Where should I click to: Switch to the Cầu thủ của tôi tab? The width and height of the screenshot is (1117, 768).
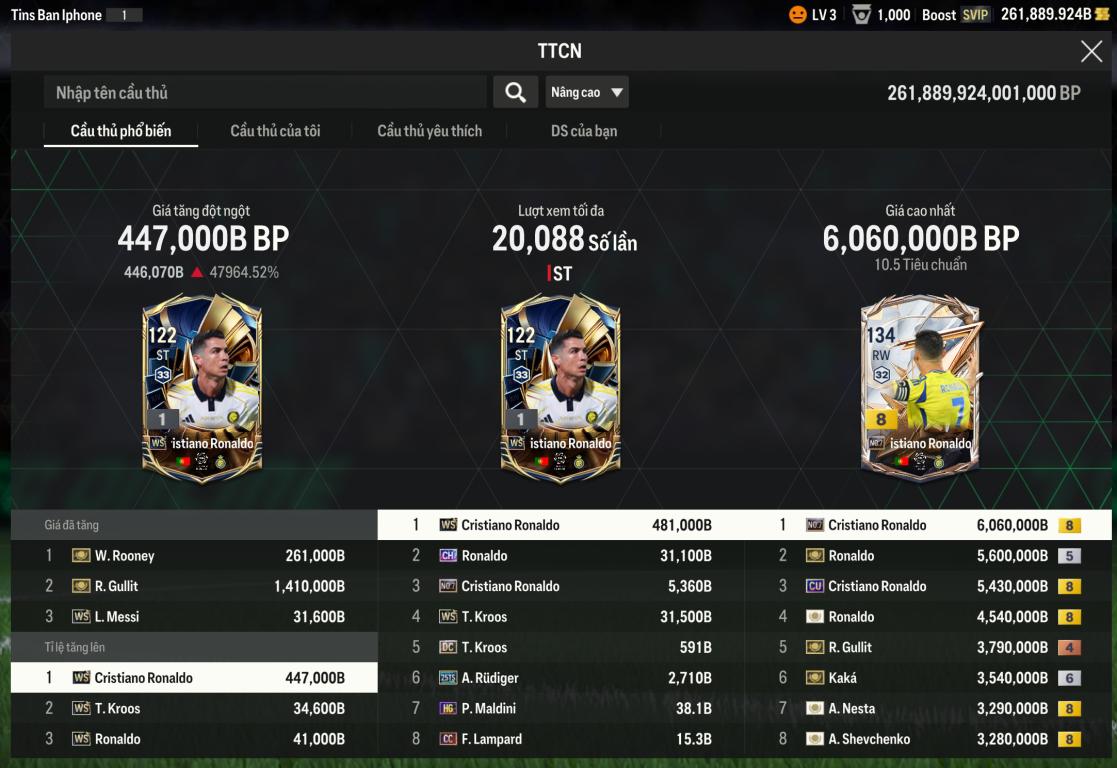click(275, 131)
